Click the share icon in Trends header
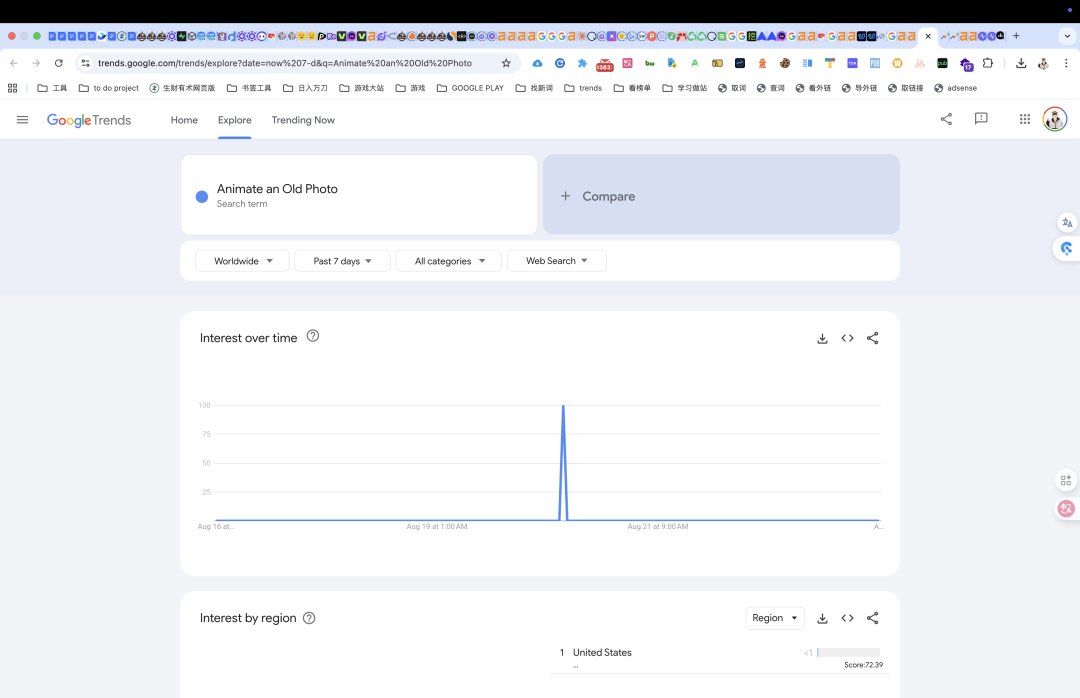Image resolution: width=1080 pixels, height=698 pixels. click(x=946, y=119)
